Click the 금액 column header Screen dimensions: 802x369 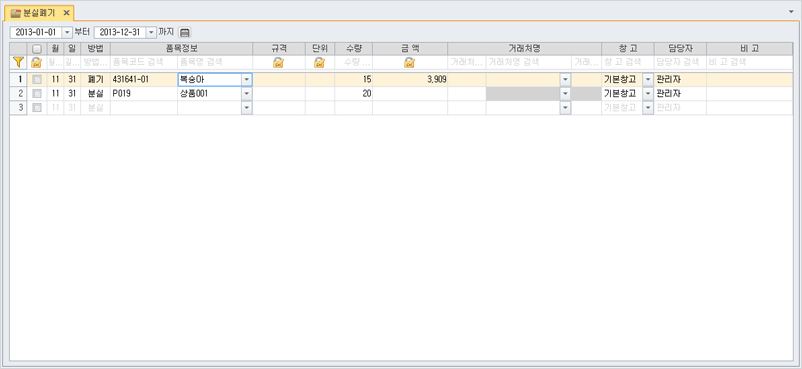coord(410,49)
